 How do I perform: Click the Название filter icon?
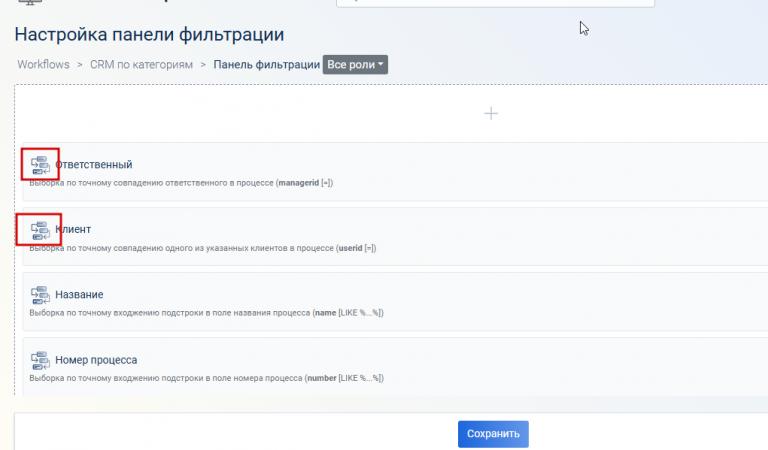[40, 295]
